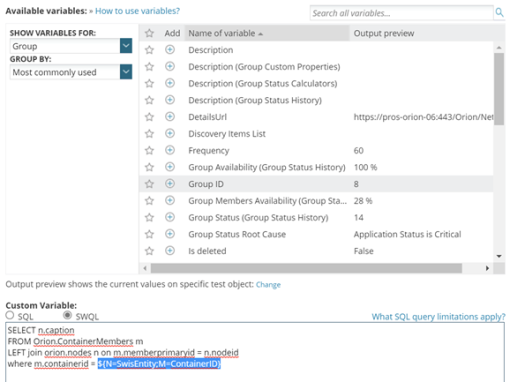The image size is (510, 382).
Task: Click the horizontal scrollbar right arrow
Action: coord(487,268)
